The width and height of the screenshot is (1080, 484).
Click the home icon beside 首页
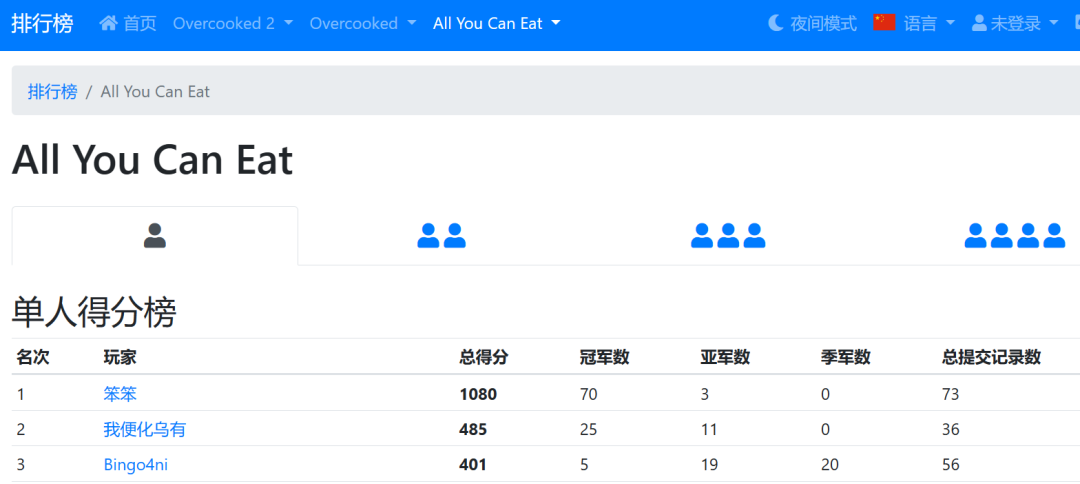pyautogui.click(x=108, y=23)
